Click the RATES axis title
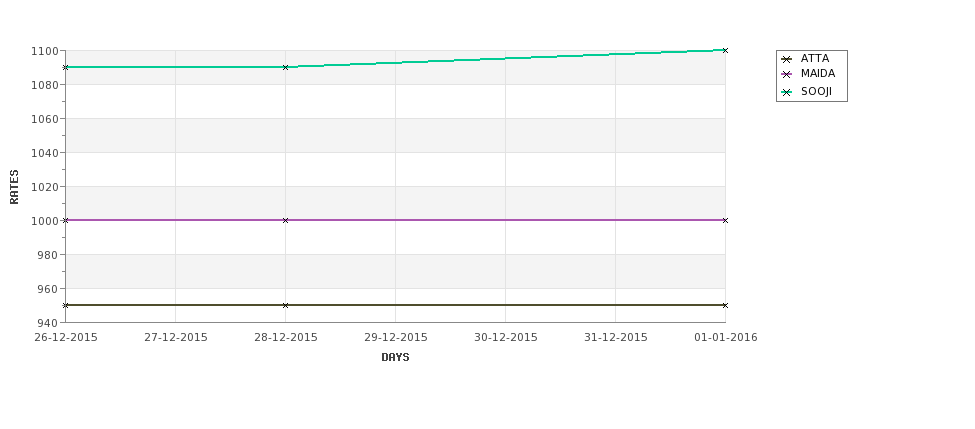975x429 pixels. tap(14, 187)
